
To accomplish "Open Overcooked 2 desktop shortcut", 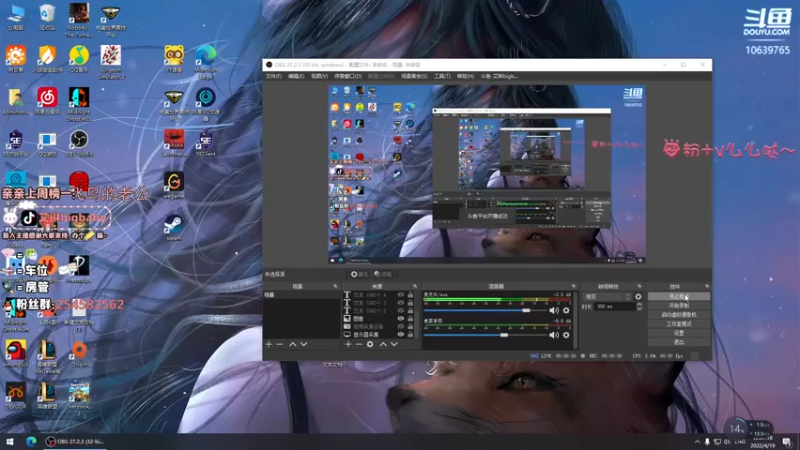I will [x=79, y=398].
